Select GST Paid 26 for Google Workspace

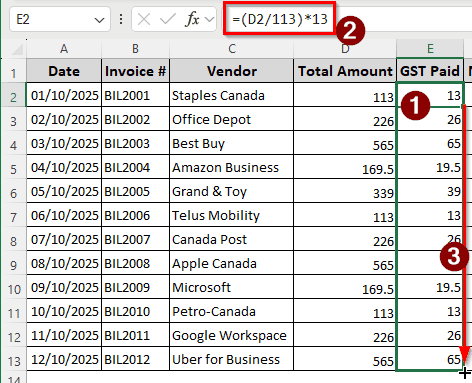tap(430, 335)
